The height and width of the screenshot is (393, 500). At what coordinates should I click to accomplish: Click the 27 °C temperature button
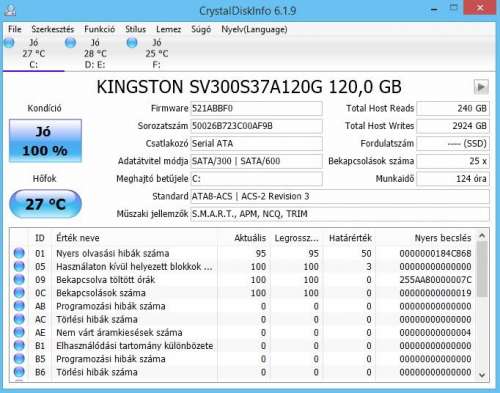click(45, 204)
